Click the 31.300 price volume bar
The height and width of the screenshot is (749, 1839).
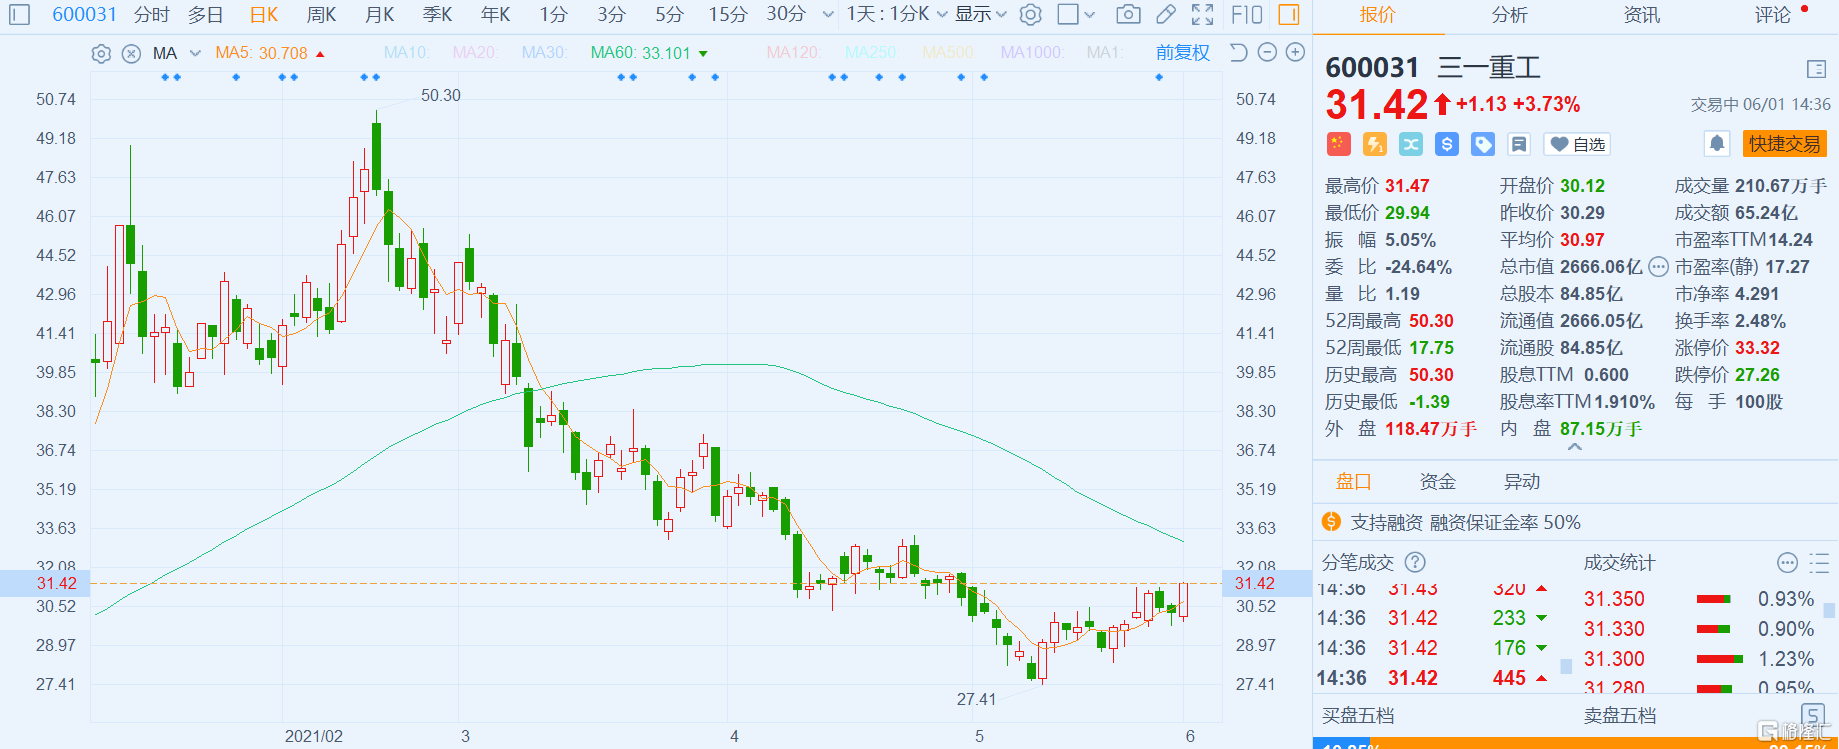point(1720,659)
